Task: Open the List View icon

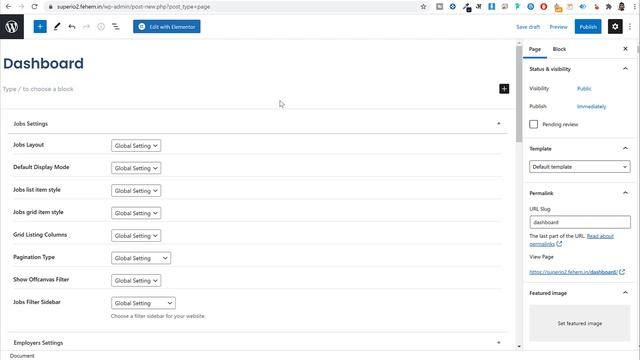Action: 116,27
